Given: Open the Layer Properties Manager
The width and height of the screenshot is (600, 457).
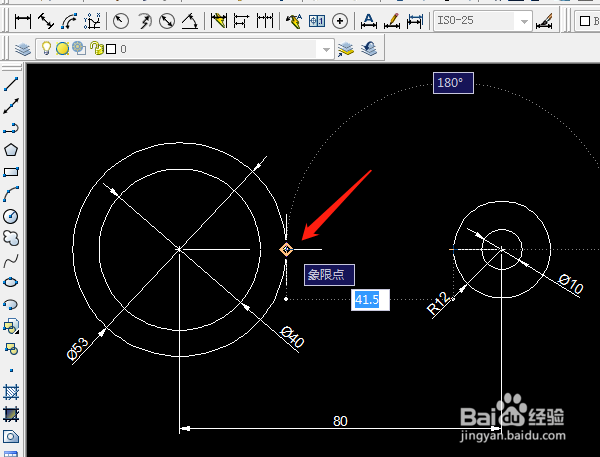Looking at the screenshot, I should click(23, 49).
